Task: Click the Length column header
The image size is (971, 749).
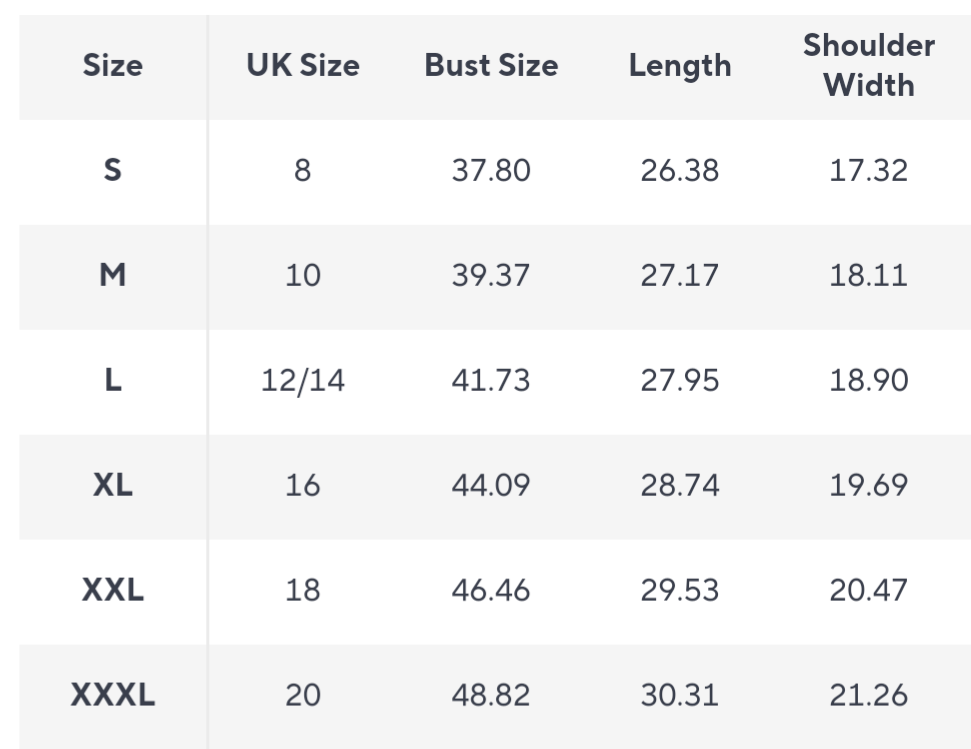Action: pos(680,66)
